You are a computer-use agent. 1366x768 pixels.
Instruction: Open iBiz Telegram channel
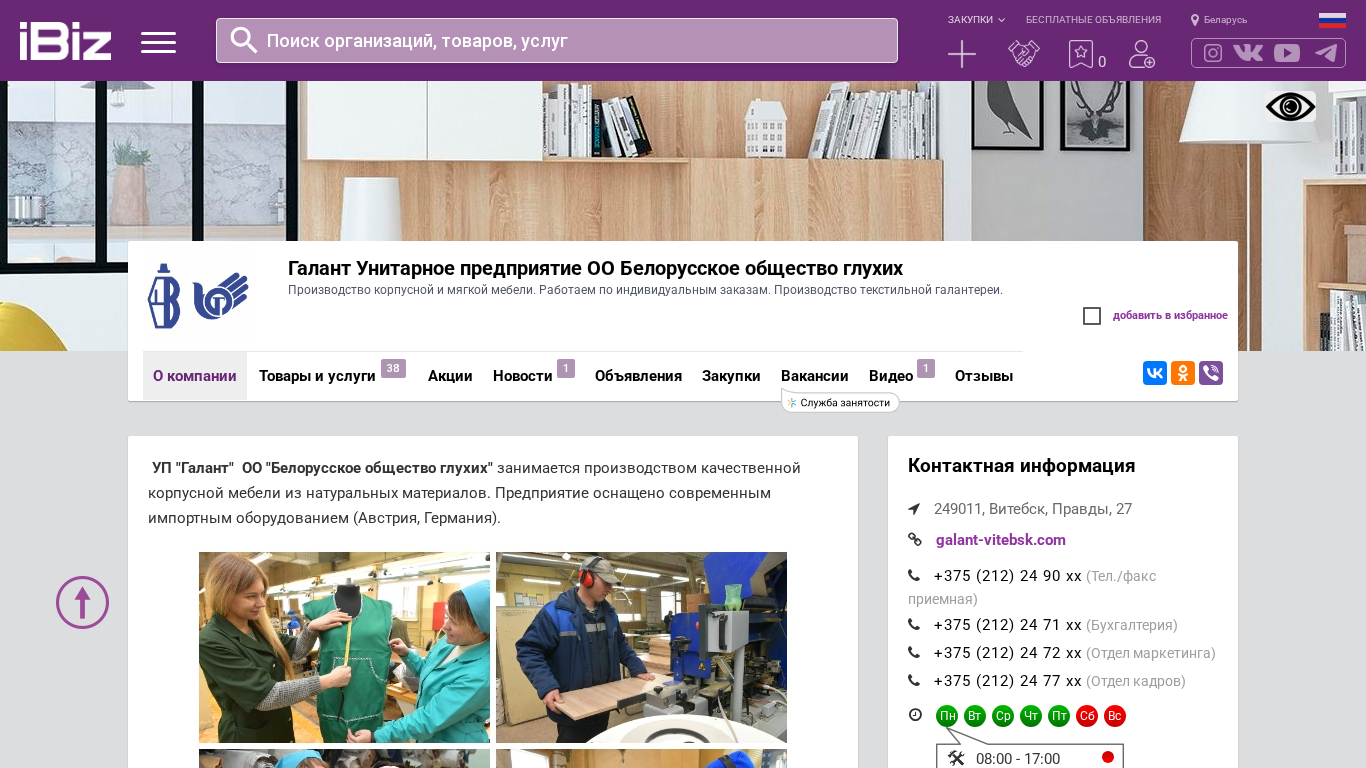pyautogui.click(x=1326, y=53)
